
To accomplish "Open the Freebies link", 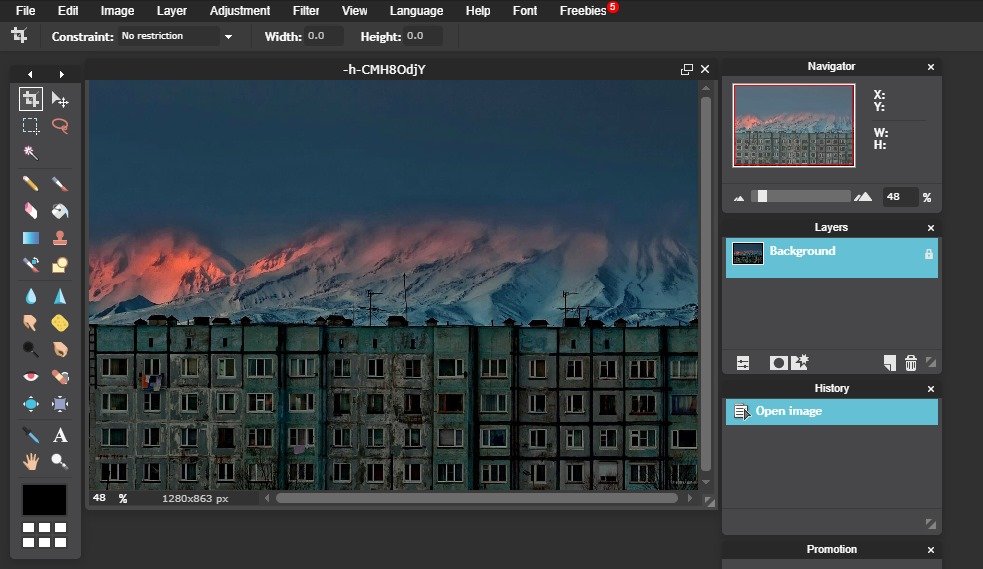I will (x=583, y=11).
